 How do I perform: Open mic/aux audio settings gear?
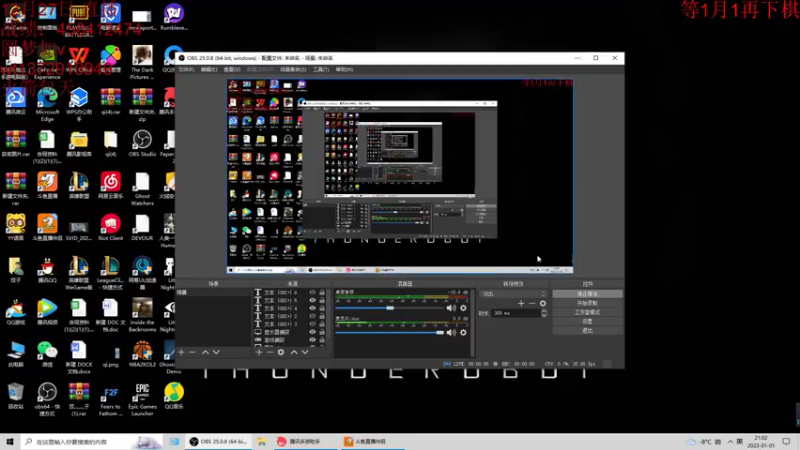463,332
